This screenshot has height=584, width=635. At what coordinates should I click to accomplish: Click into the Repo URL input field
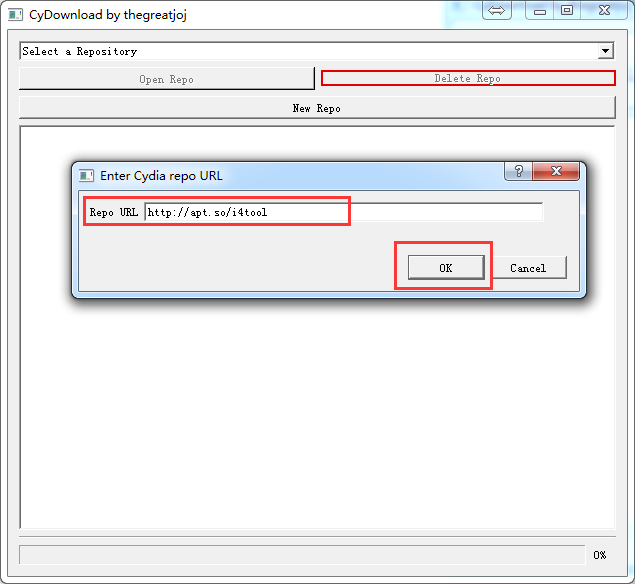[x=343, y=212]
